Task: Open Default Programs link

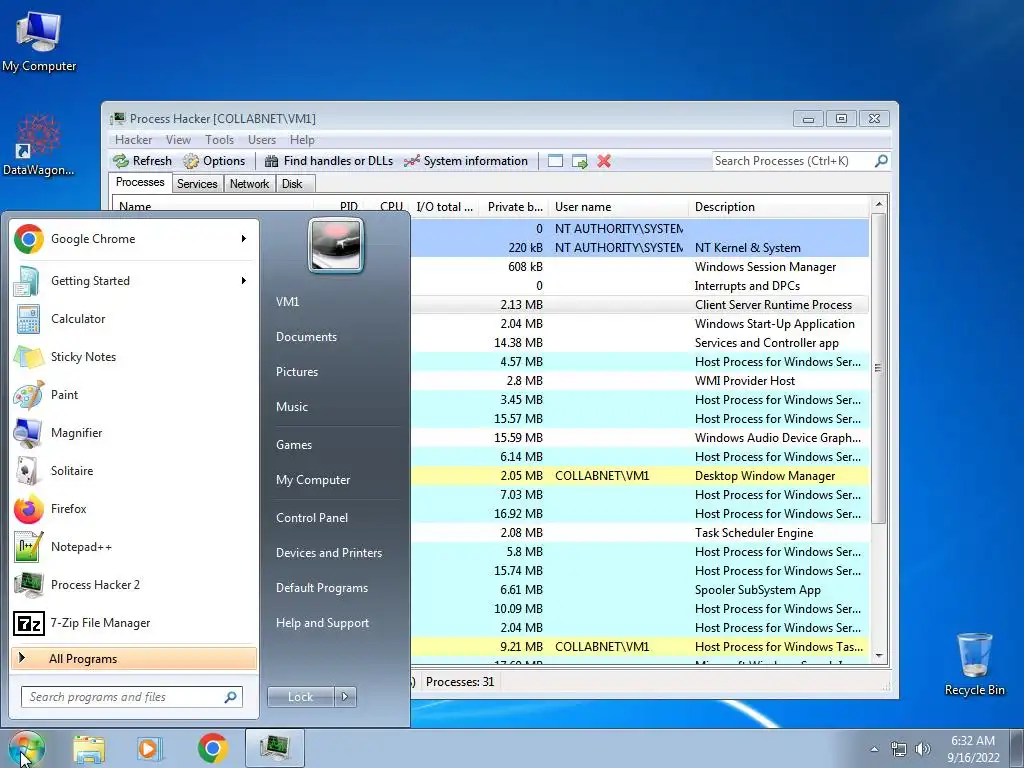Action: pyautogui.click(x=322, y=588)
